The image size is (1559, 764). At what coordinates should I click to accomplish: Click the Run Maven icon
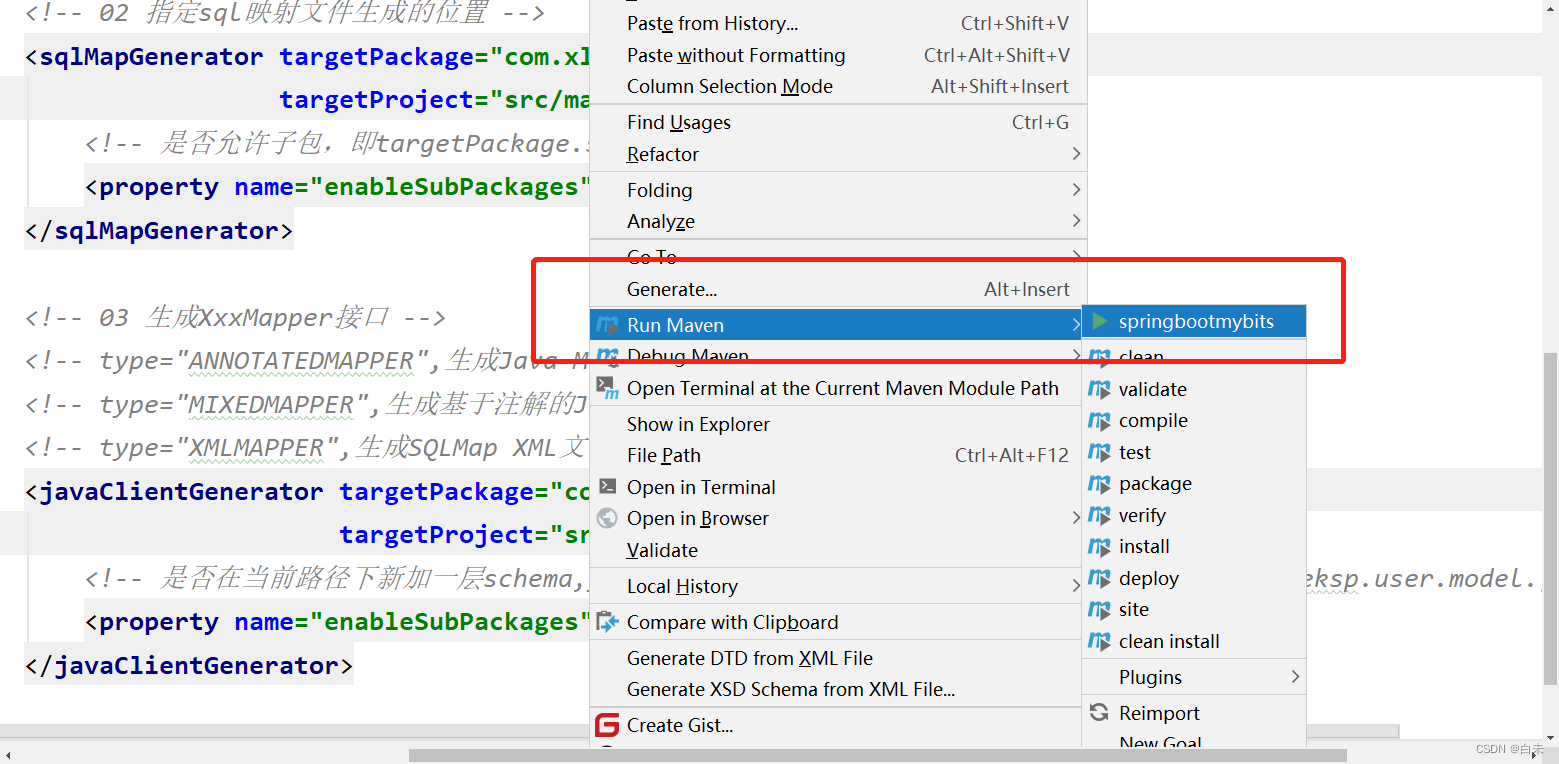click(x=608, y=324)
